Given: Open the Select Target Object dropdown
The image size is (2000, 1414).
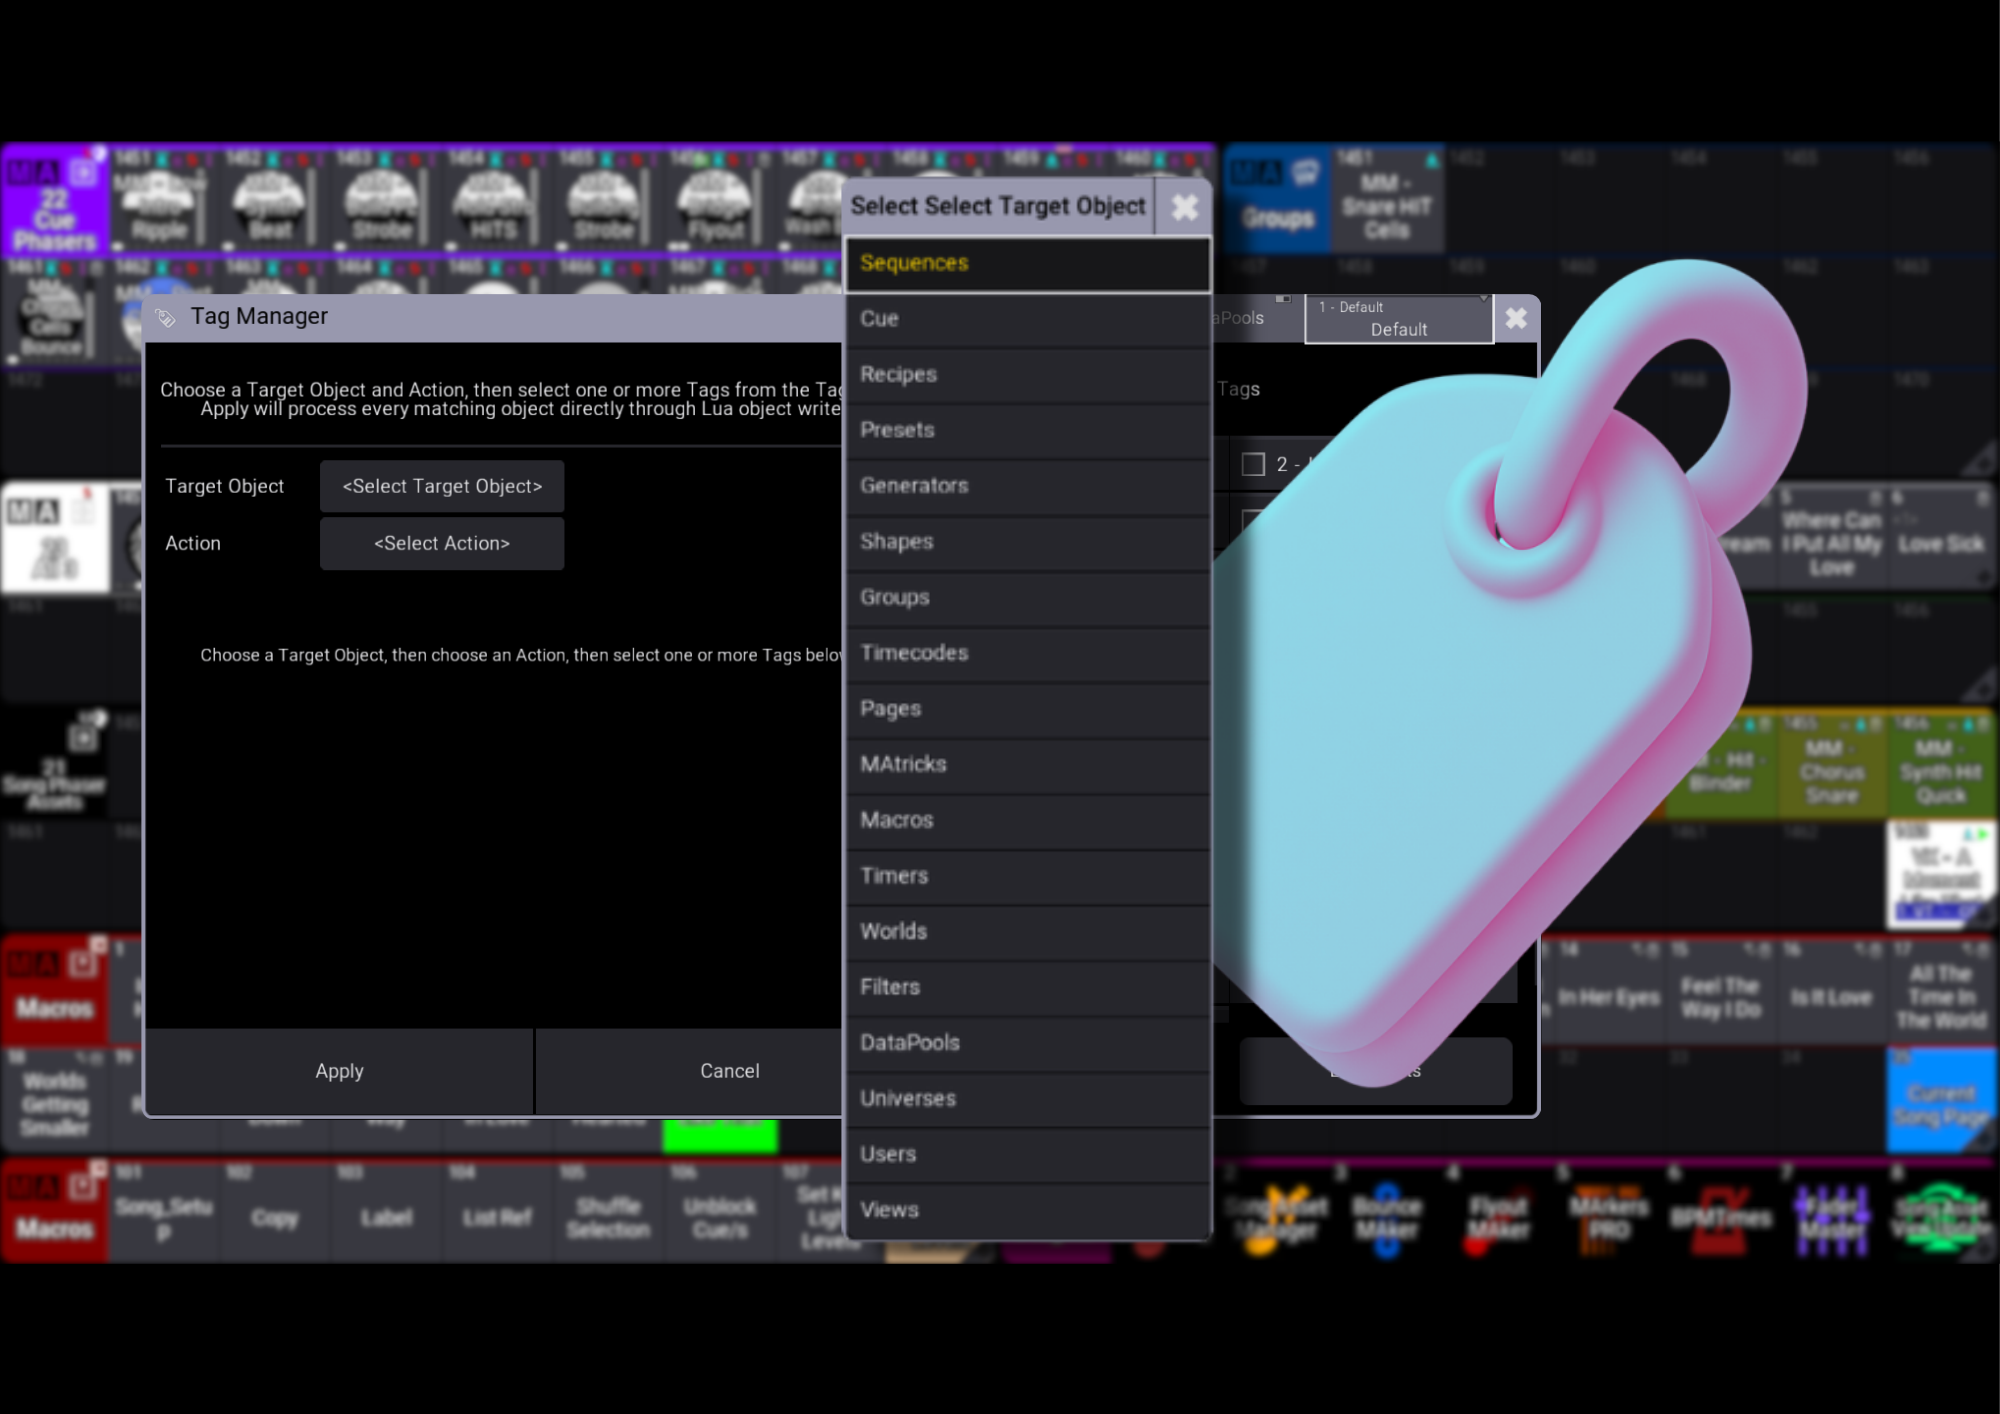Looking at the screenshot, I should (442, 487).
